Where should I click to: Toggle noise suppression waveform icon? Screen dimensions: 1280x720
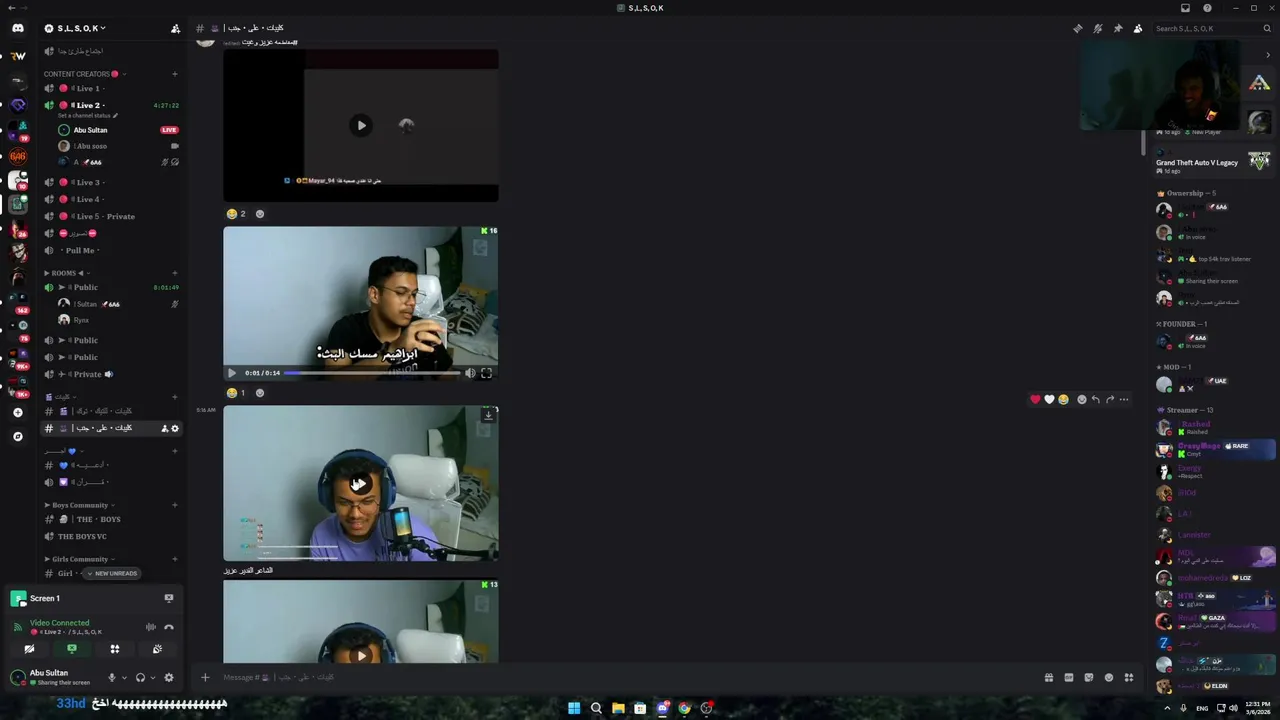(x=151, y=627)
